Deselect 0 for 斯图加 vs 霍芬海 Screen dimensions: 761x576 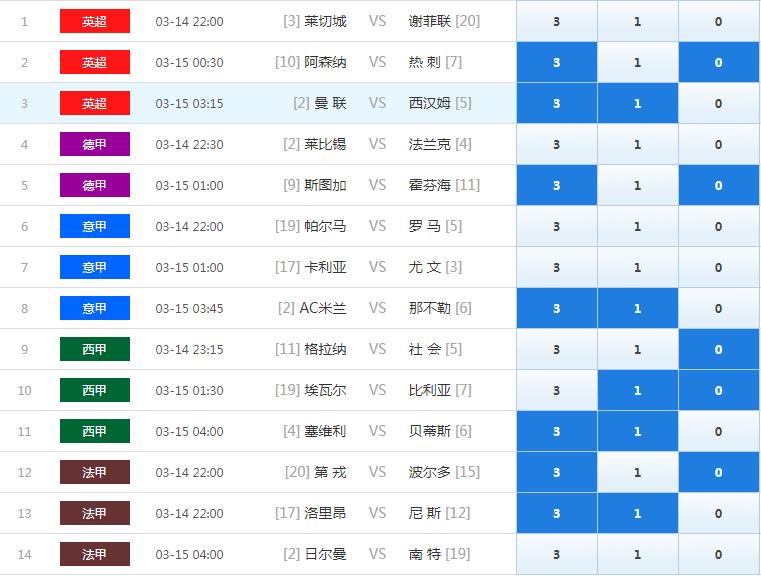(x=719, y=185)
